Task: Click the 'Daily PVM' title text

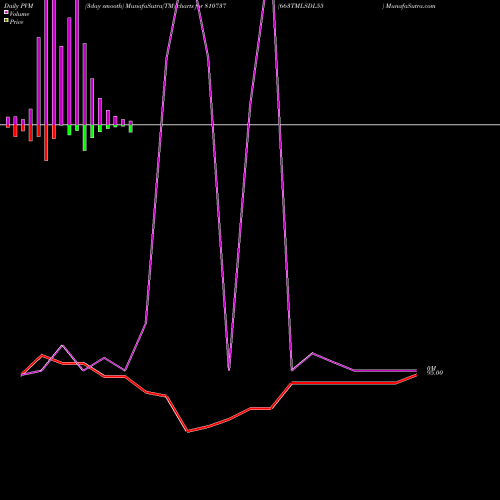Action: click(19, 6)
